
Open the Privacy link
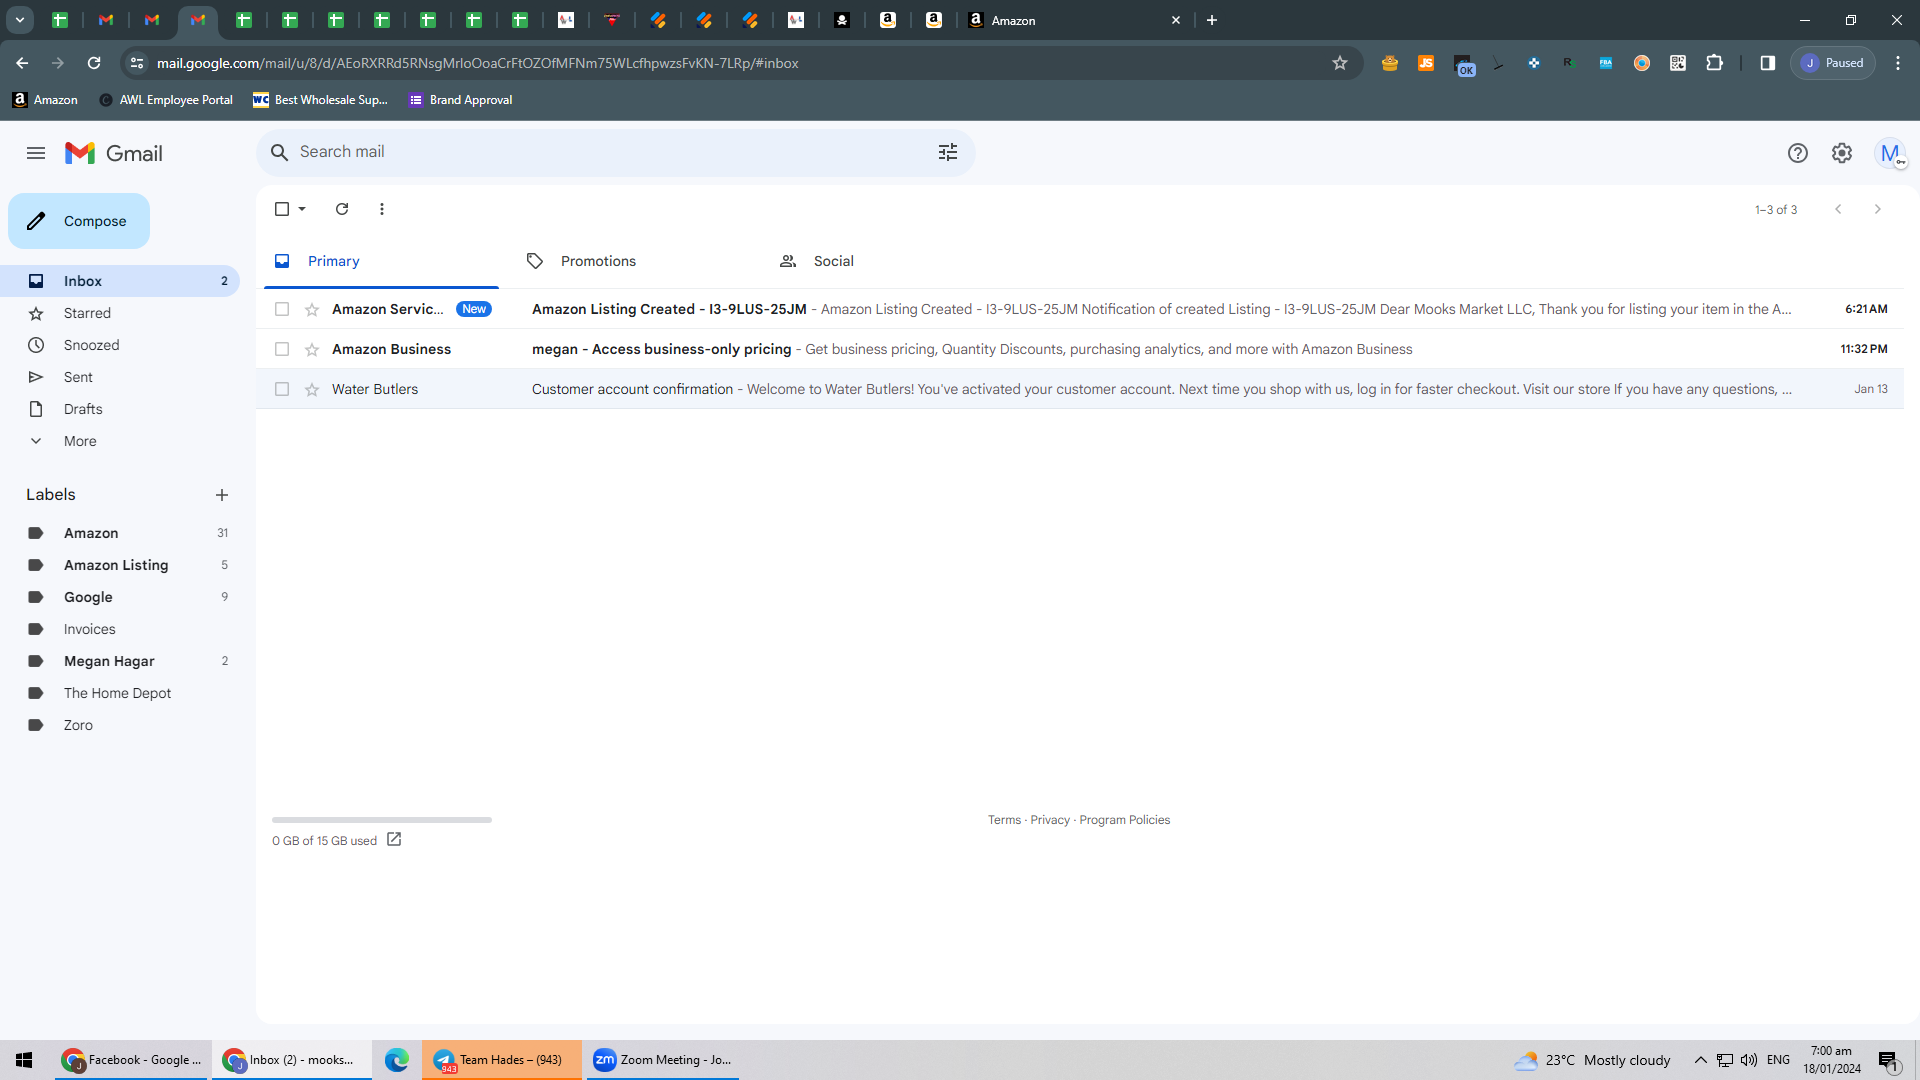1050,820
